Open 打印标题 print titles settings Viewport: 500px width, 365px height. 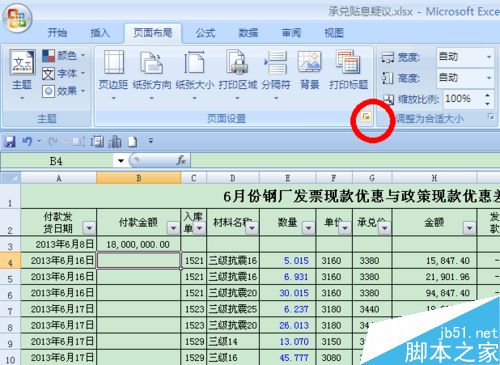click(x=348, y=71)
